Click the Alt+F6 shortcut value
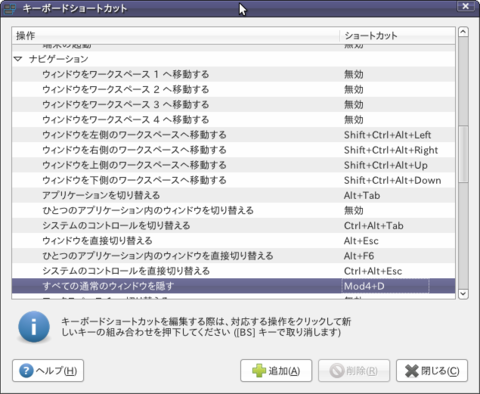 pyautogui.click(x=359, y=256)
